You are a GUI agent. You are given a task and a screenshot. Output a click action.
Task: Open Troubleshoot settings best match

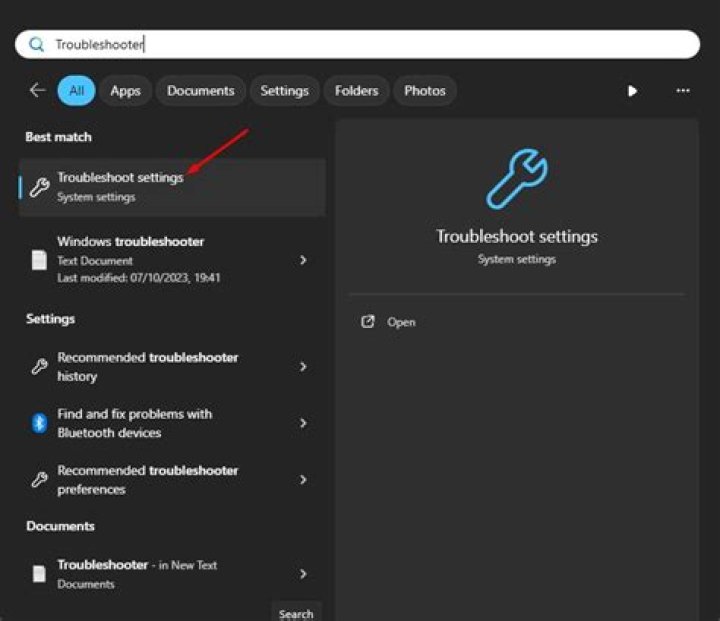(x=172, y=187)
